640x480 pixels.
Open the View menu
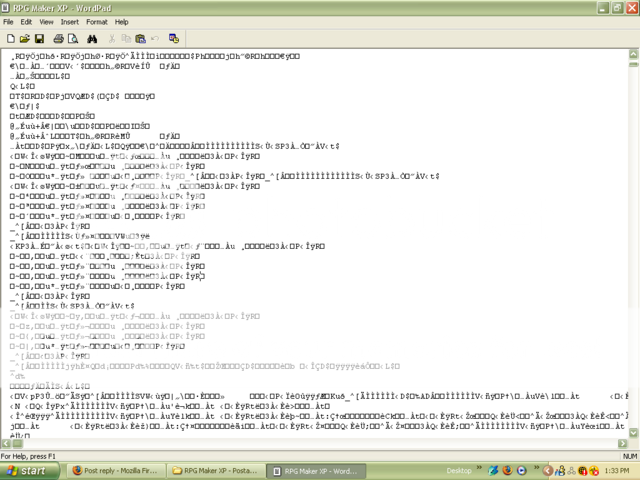click(46, 21)
